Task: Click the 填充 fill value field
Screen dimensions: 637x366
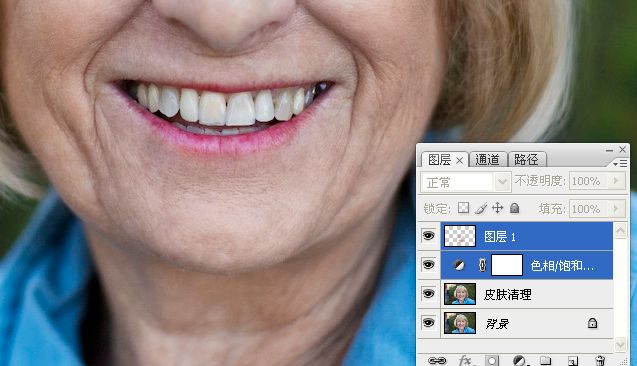Action: (590, 209)
